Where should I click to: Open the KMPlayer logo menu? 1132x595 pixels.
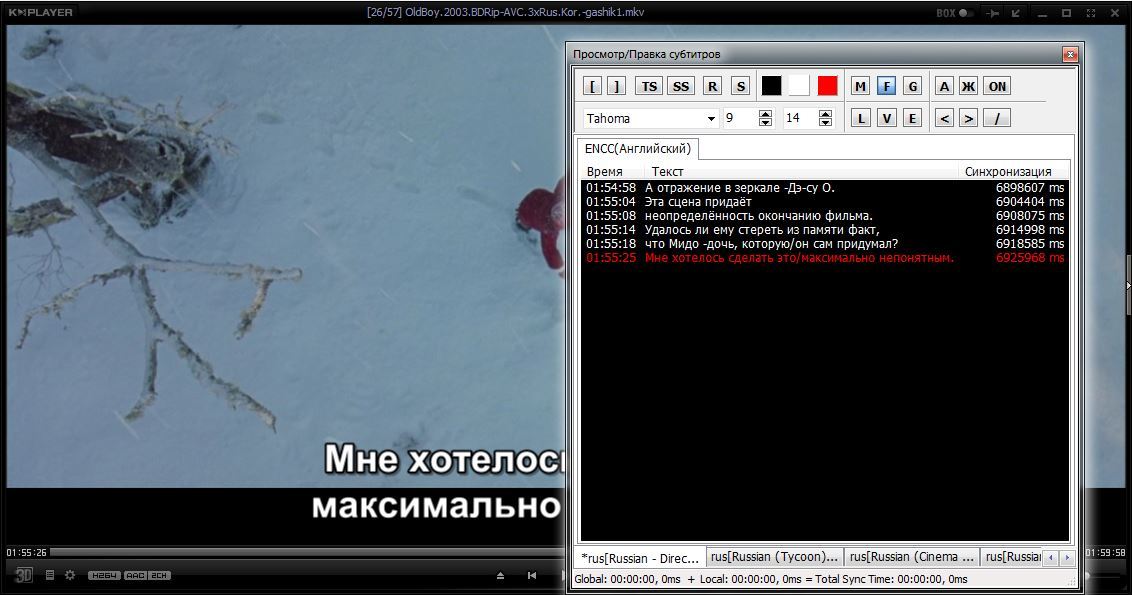[x=40, y=12]
